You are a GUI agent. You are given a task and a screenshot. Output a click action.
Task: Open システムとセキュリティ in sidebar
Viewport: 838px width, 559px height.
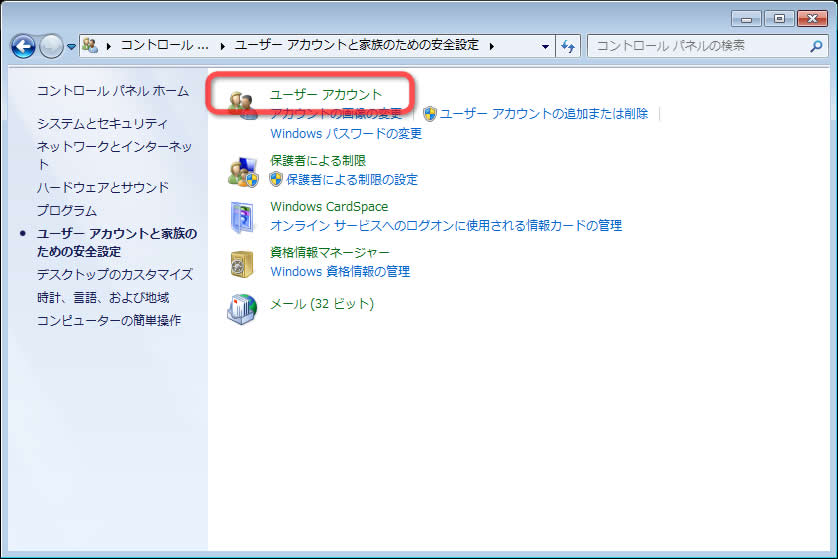coord(102,123)
